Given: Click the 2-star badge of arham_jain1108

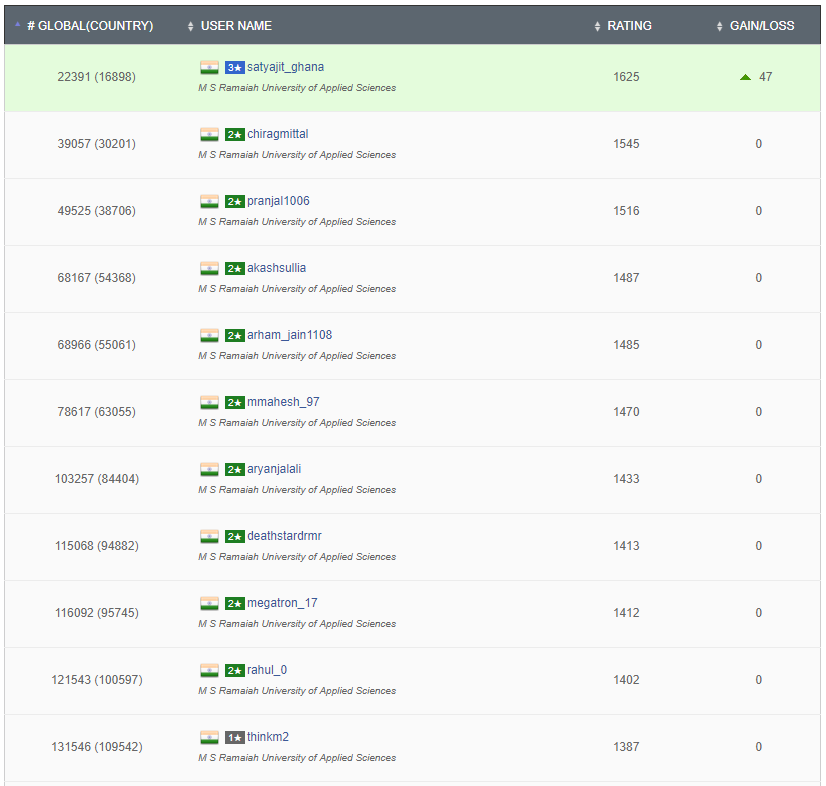Looking at the screenshot, I should coord(235,335).
